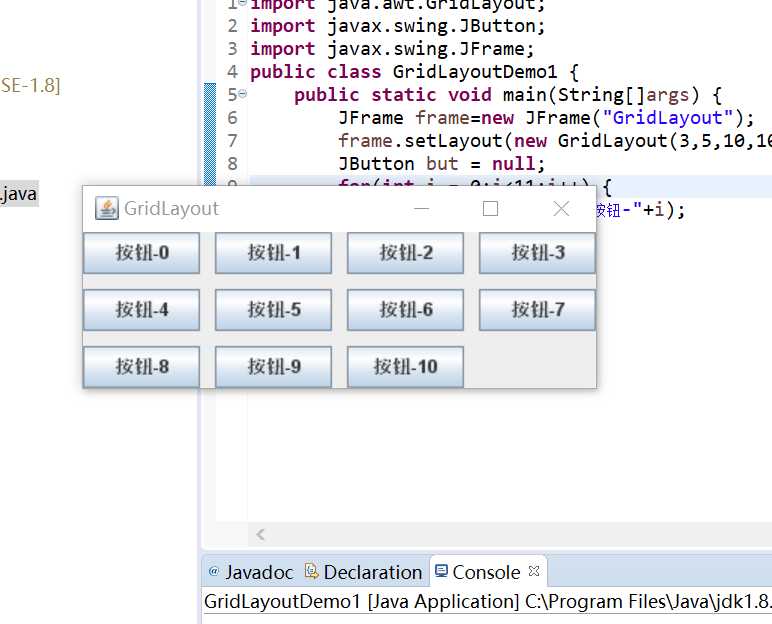The height and width of the screenshot is (624, 772).
Task: Maximize the GridLayout window
Action: tap(490, 208)
